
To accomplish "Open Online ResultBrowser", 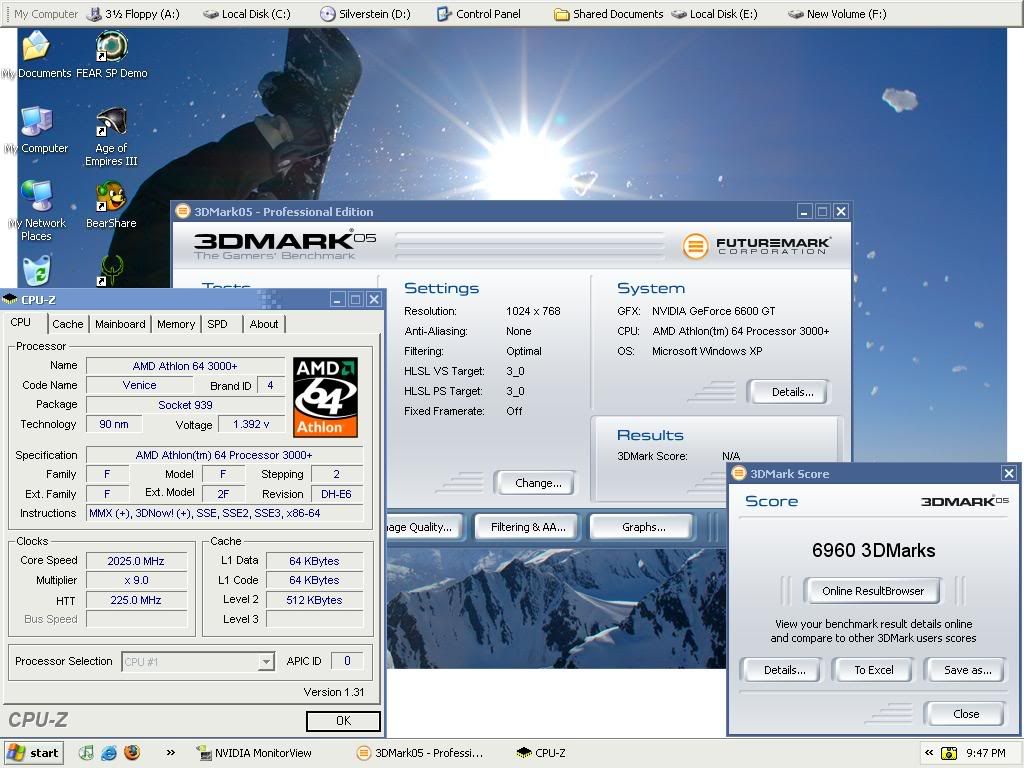I will click(872, 591).
